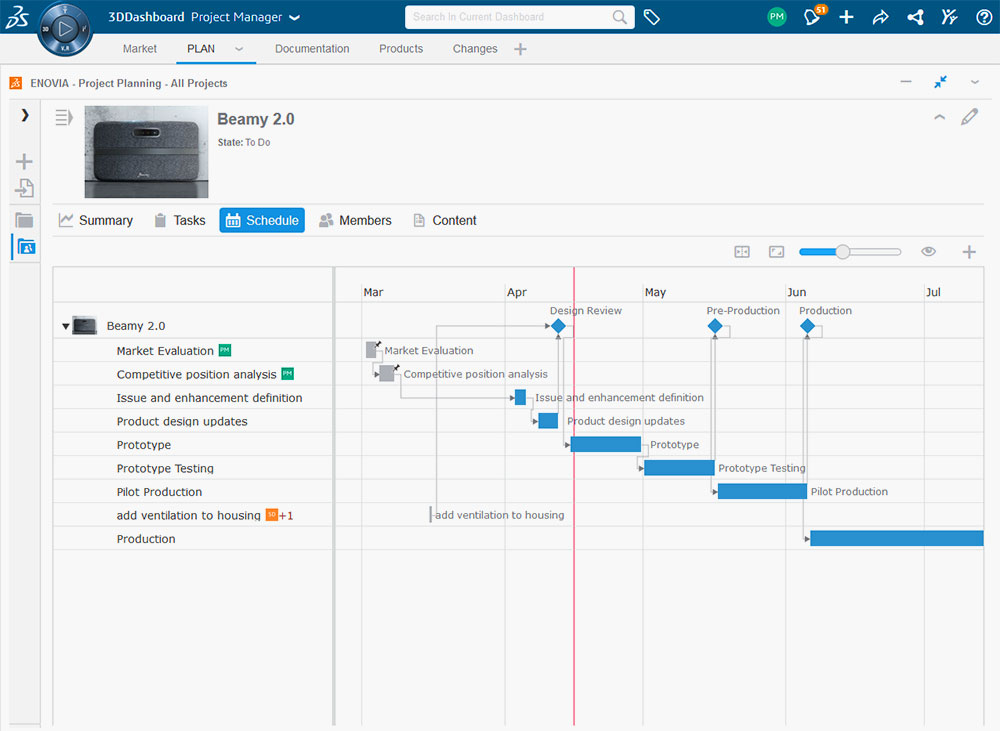Click the Design Review milestone diamond

pyautogui.click(x=558, y=326)
